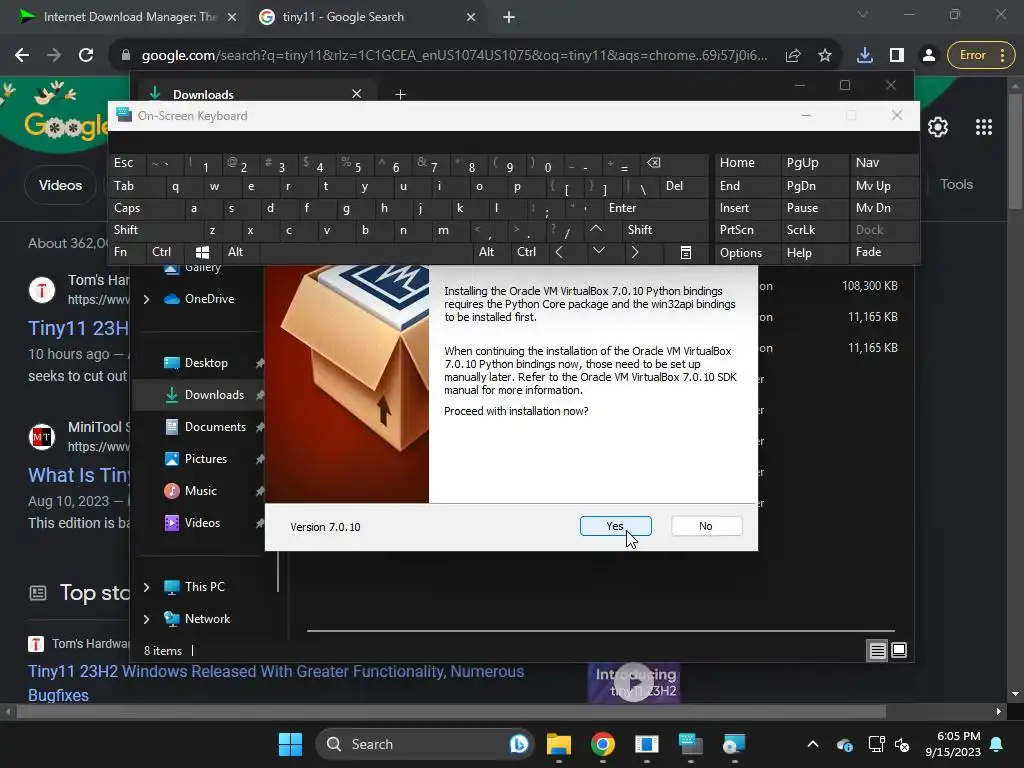Toggle the ScrLk key on On-Screen Keyboard
This screenshot has height=768, width=1024.
(x=813, y=231)
